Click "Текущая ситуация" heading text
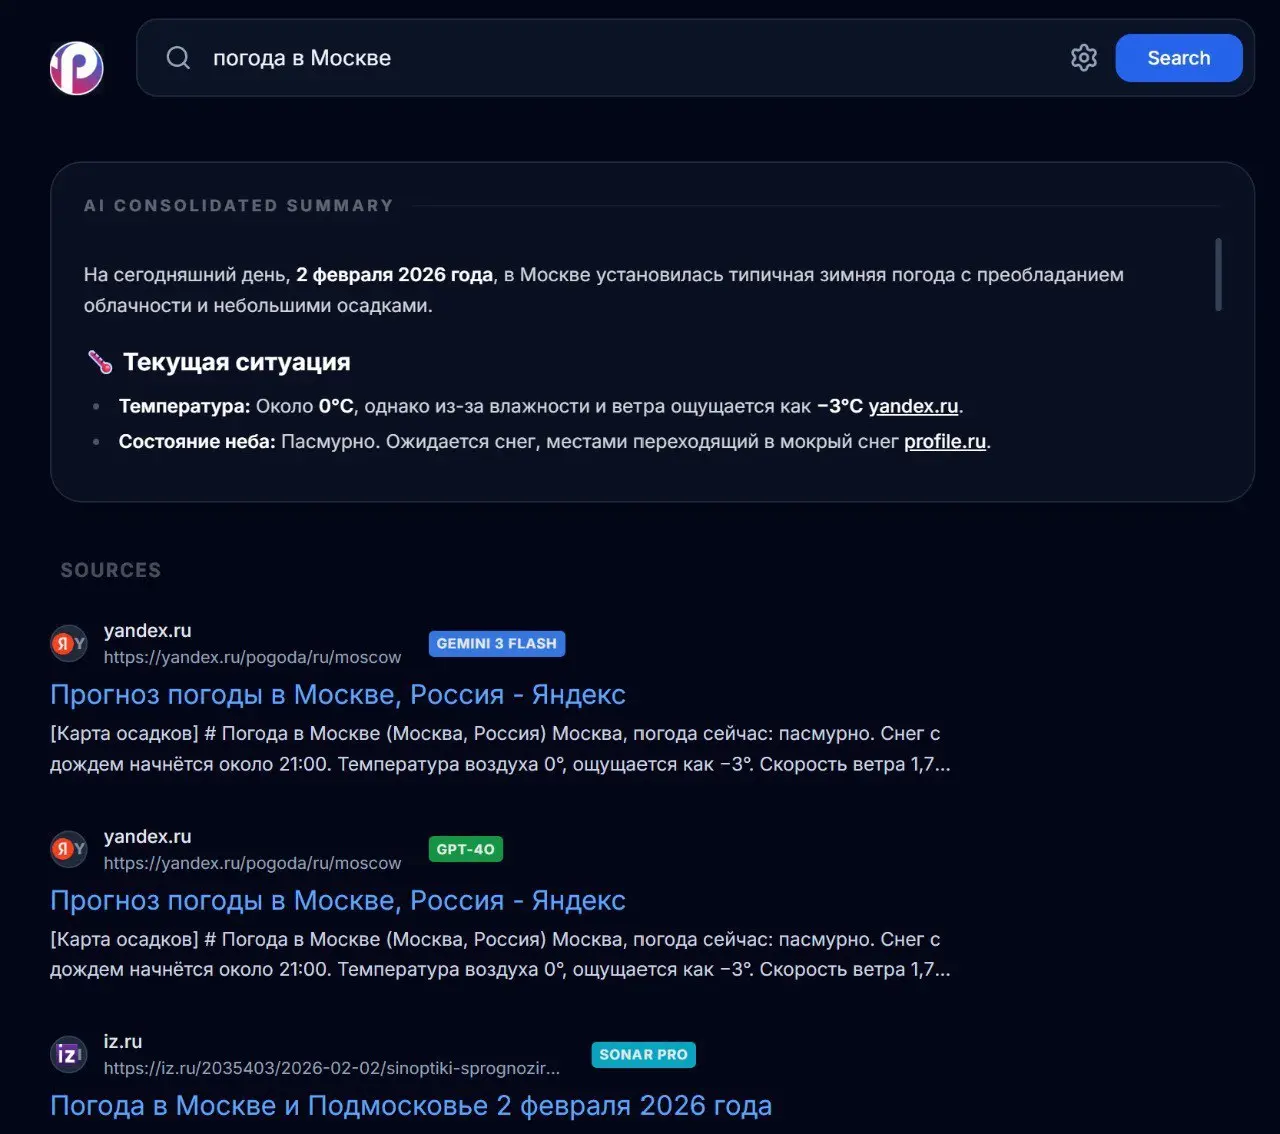 (x=237, y=362)
